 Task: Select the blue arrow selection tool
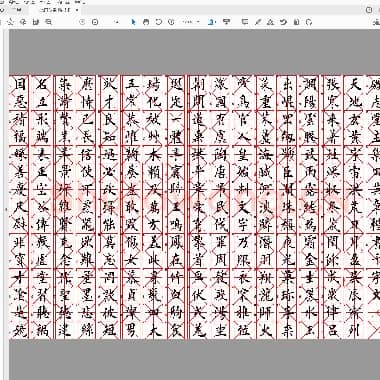point(133,22)
